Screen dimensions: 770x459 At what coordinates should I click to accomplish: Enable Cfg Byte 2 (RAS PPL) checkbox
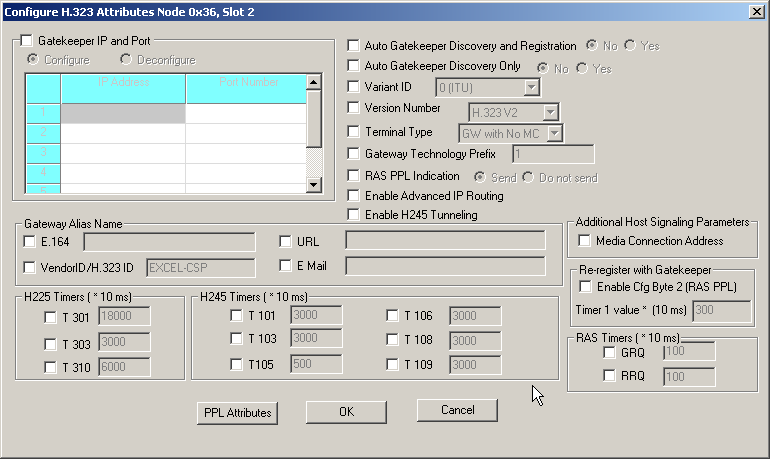[x=586, y=287]
